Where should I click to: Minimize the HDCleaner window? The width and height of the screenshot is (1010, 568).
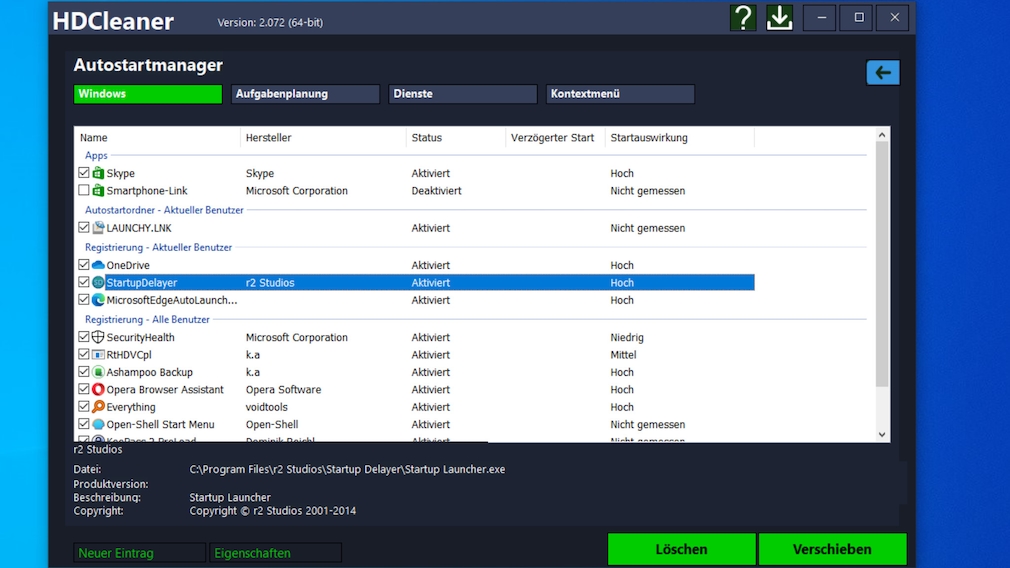821,18
